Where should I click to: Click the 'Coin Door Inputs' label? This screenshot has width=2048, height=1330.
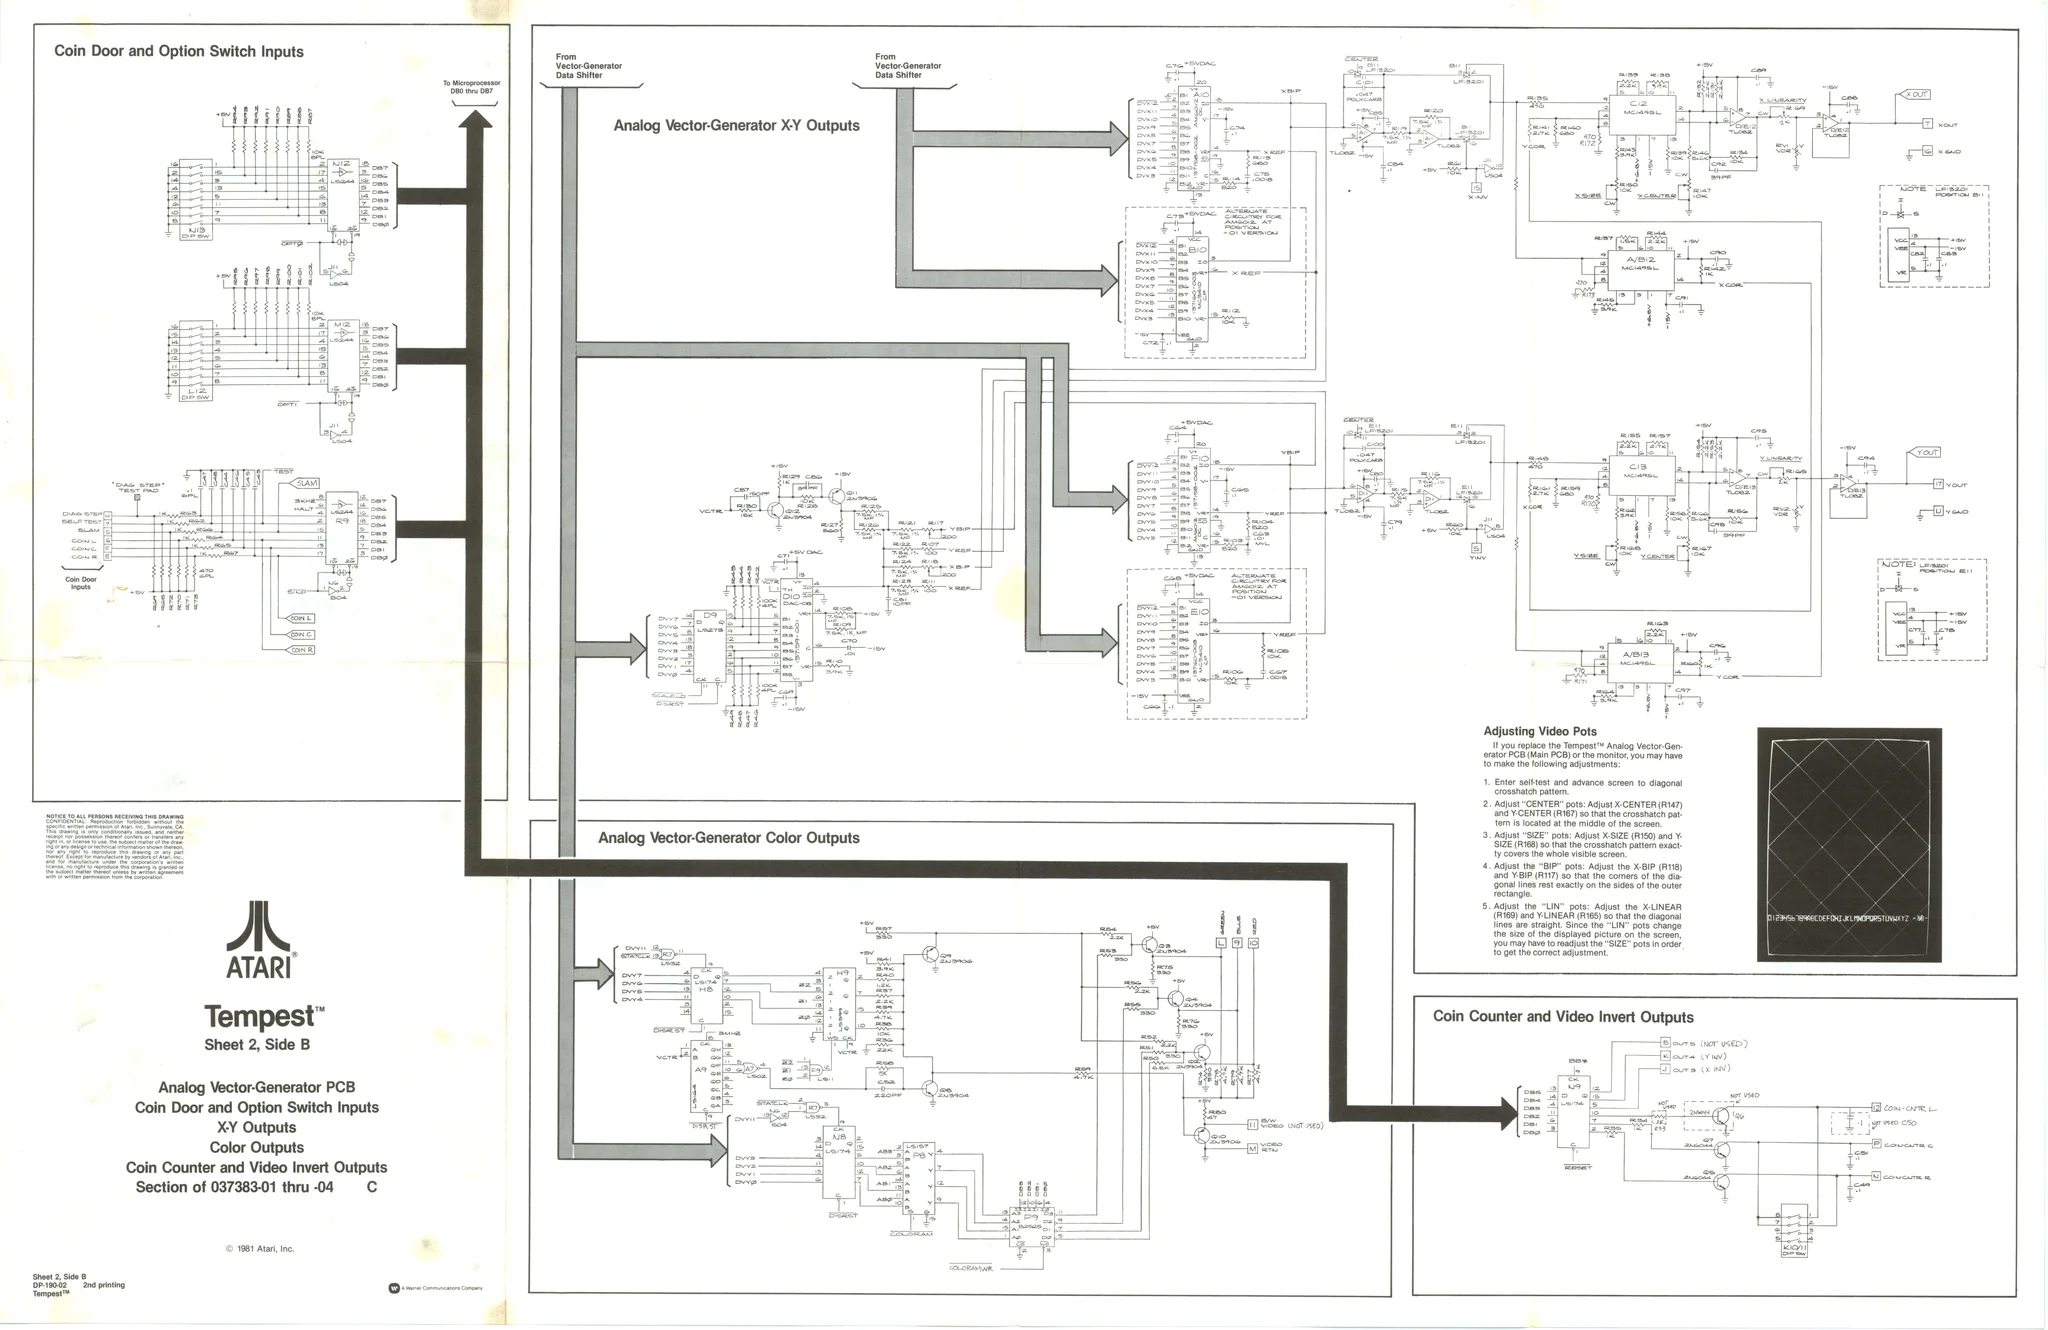(x=81, y=583)
